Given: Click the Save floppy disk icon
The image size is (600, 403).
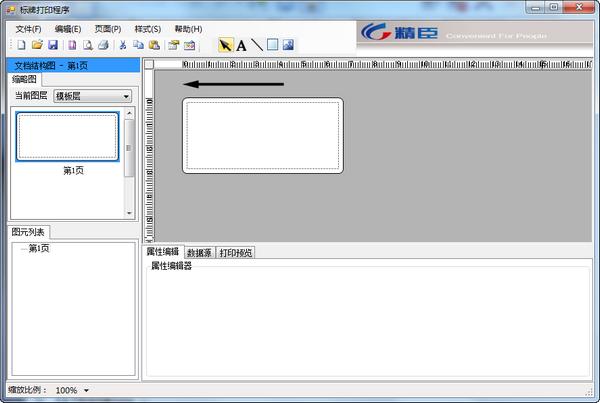Looking at the screenshot, I should pyautogui.click(x=52, y=45).
